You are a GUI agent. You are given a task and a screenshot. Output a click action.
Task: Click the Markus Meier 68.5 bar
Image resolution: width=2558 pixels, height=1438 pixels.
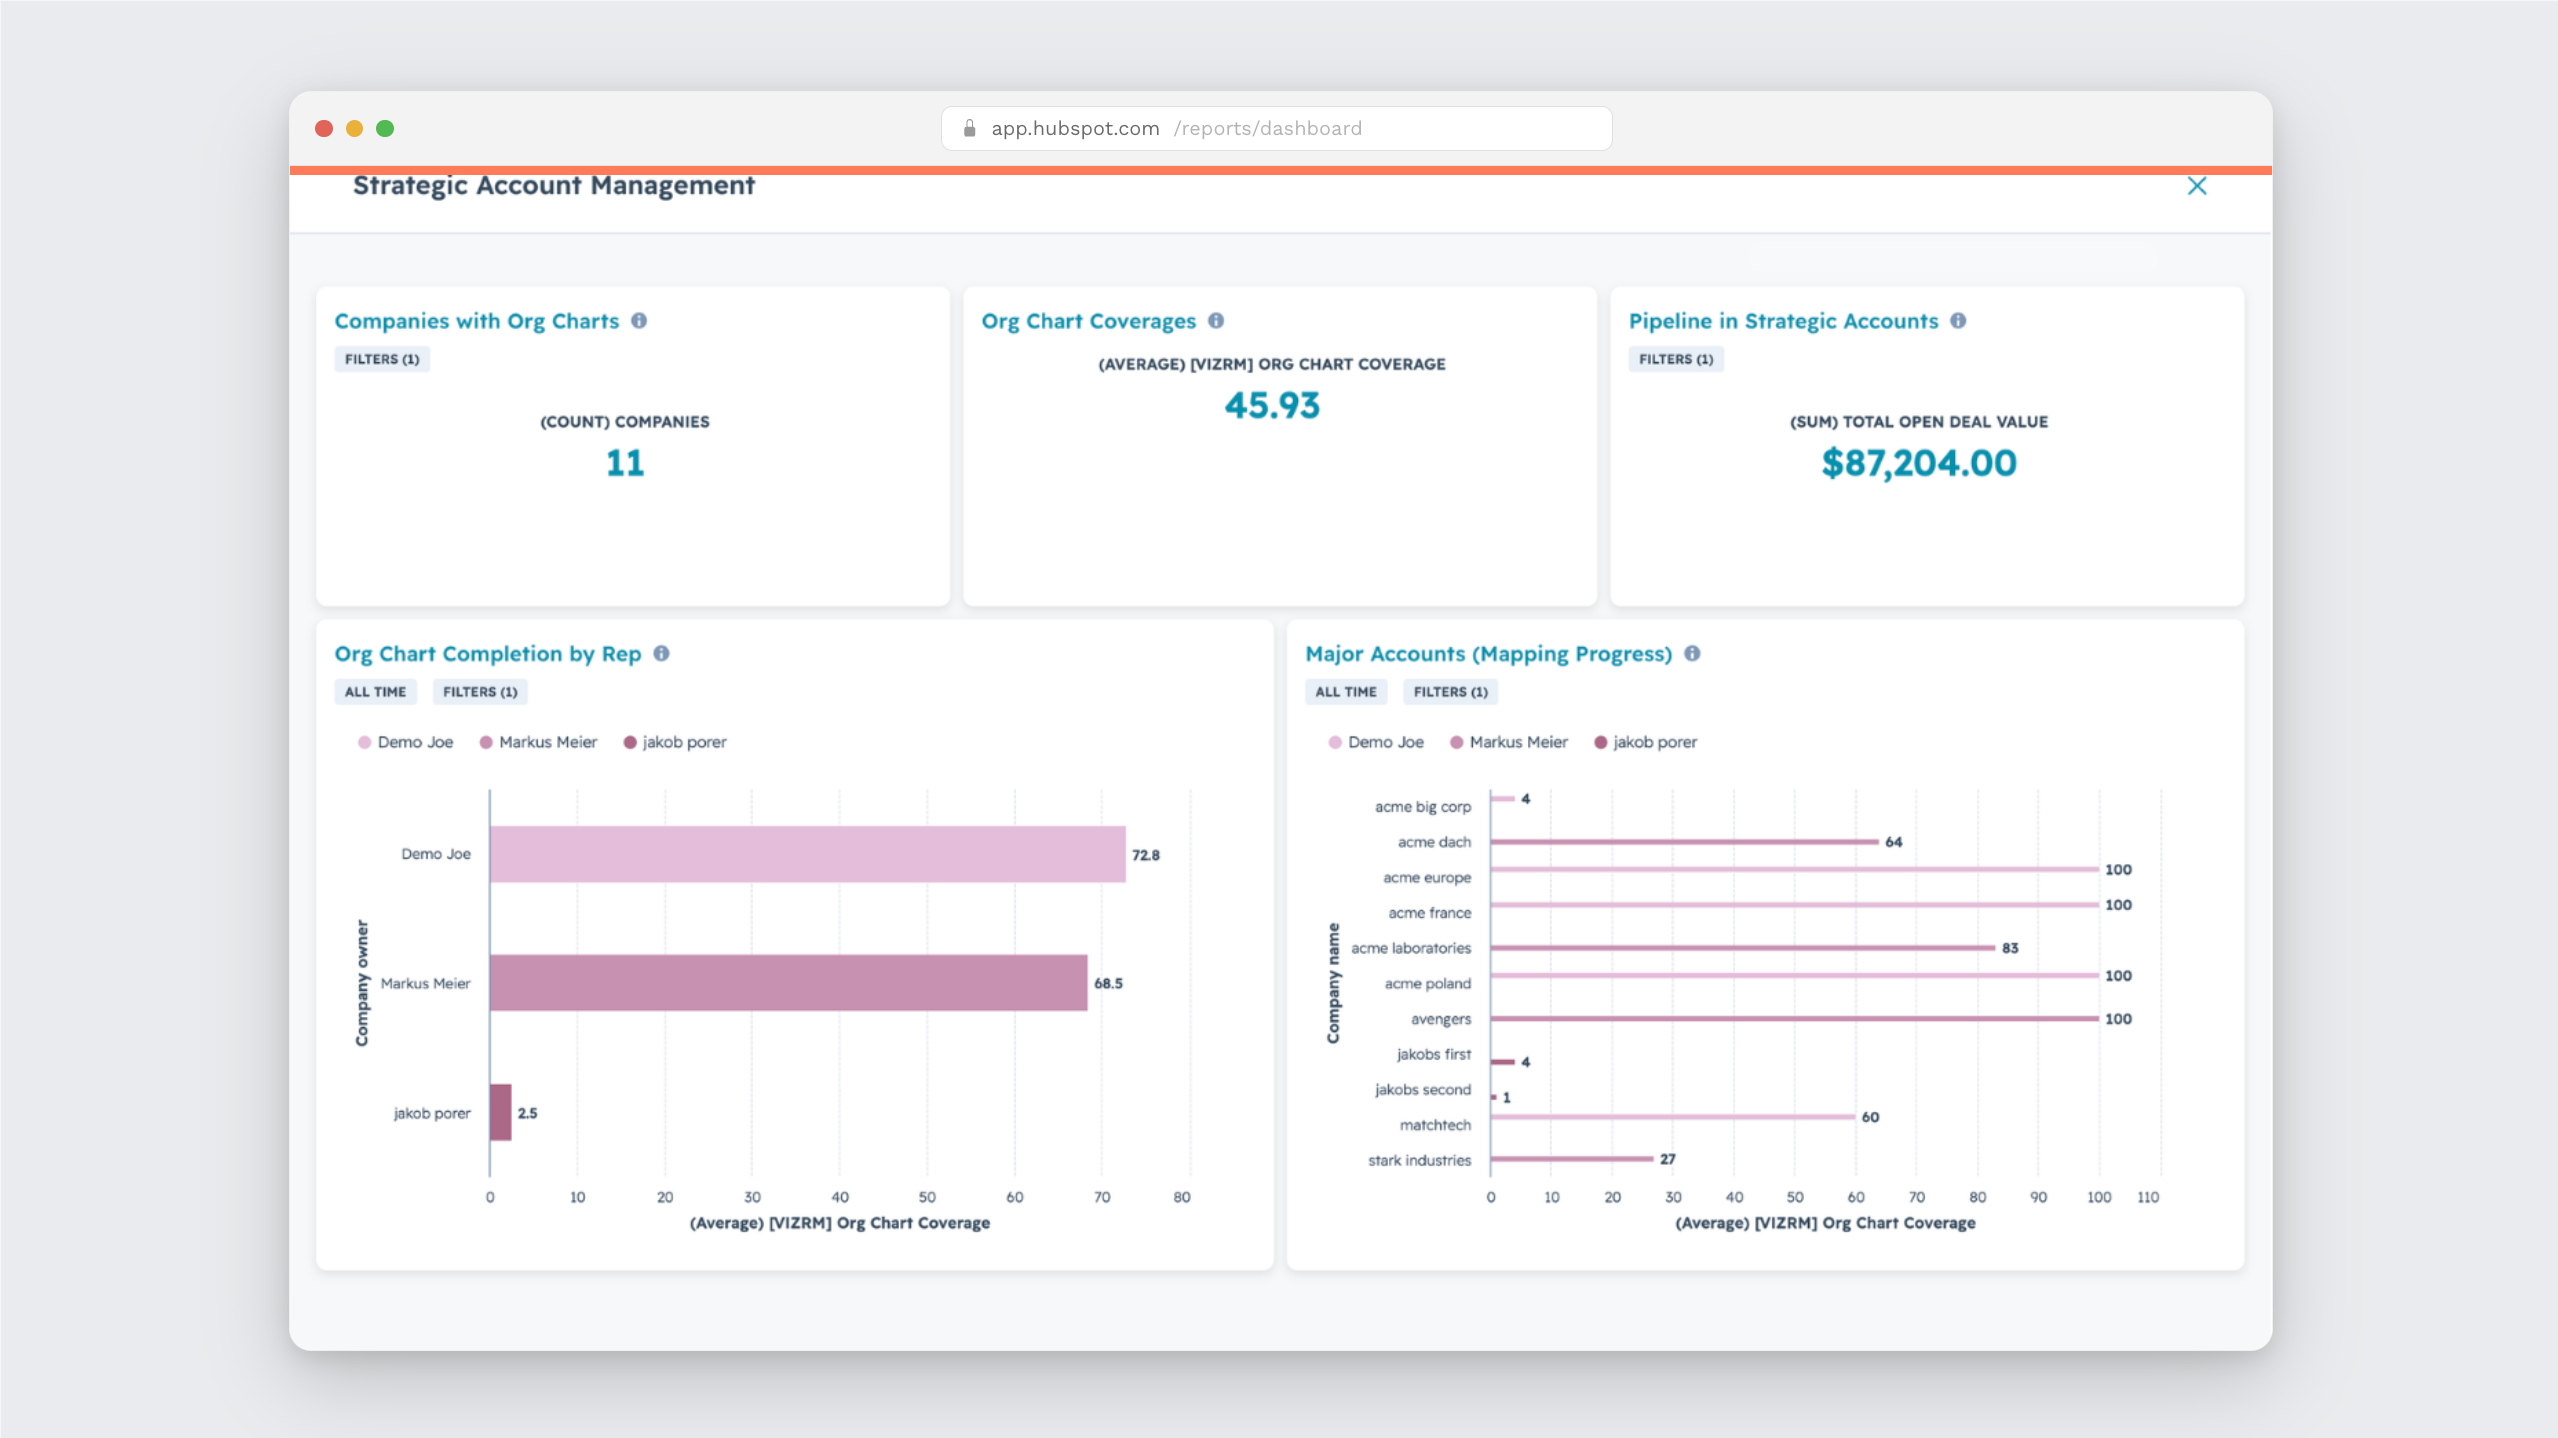(x=789, y=983)
